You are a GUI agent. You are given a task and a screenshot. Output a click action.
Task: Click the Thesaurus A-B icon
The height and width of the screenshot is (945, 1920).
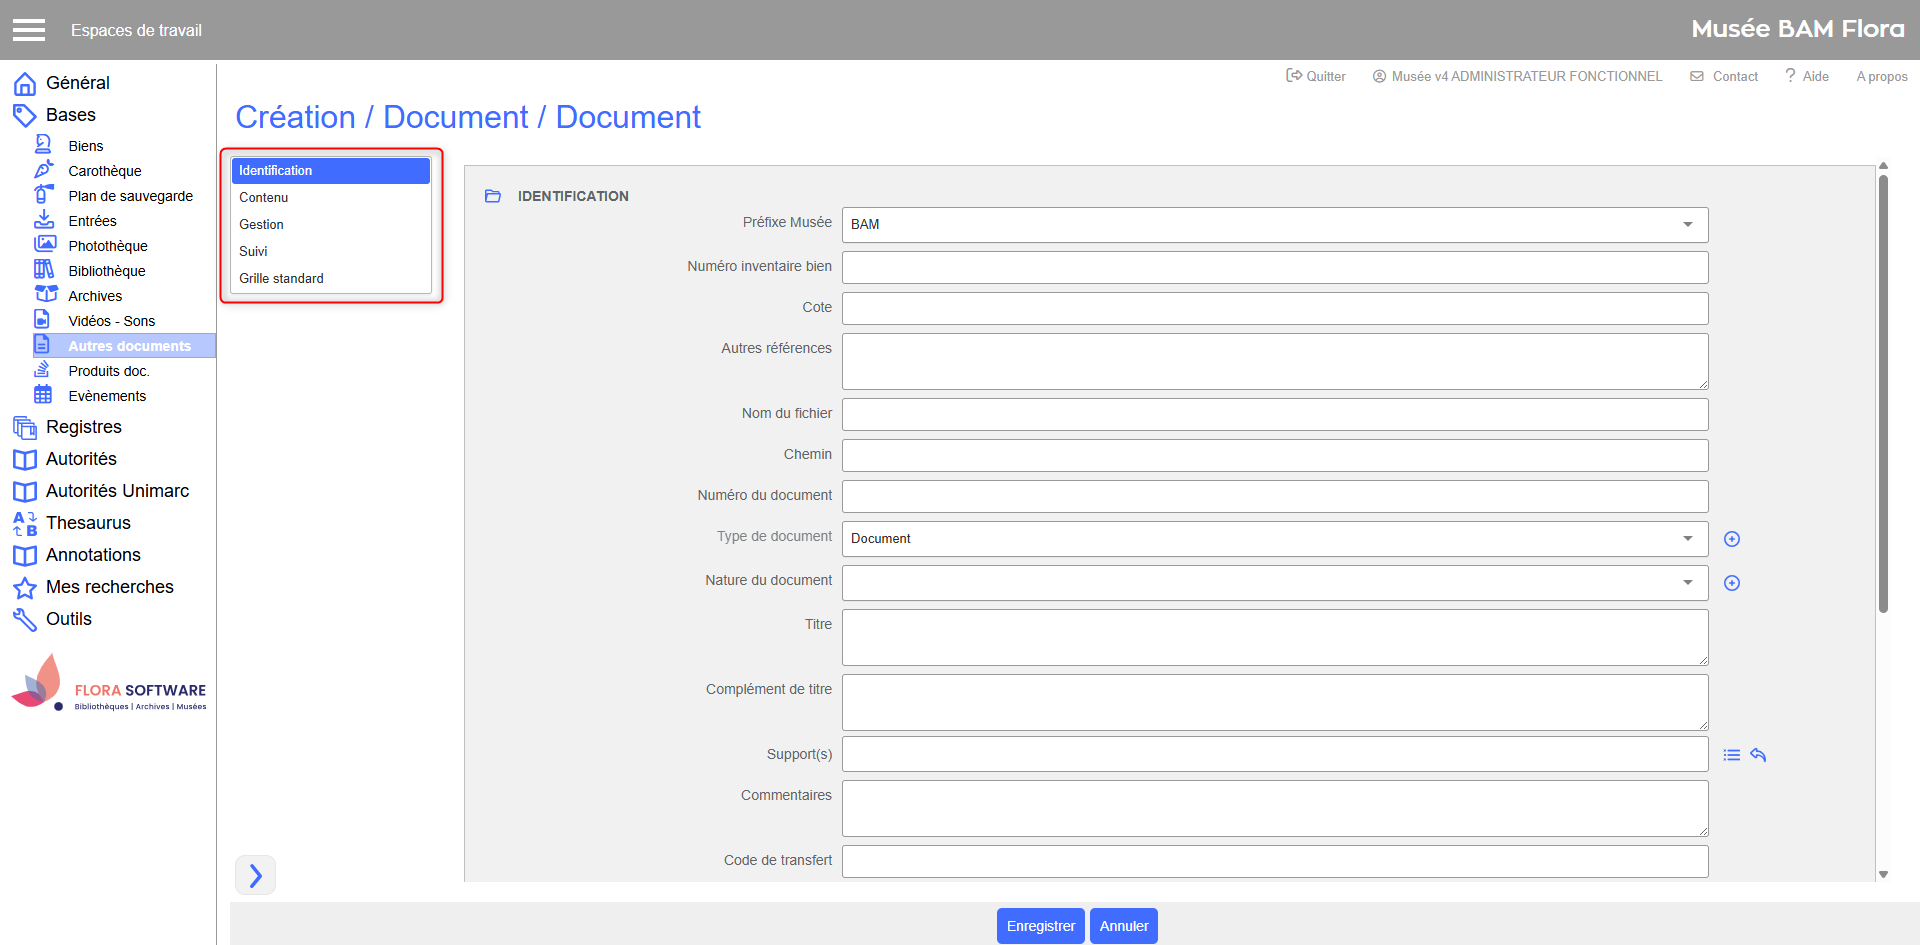pos(25,523)
